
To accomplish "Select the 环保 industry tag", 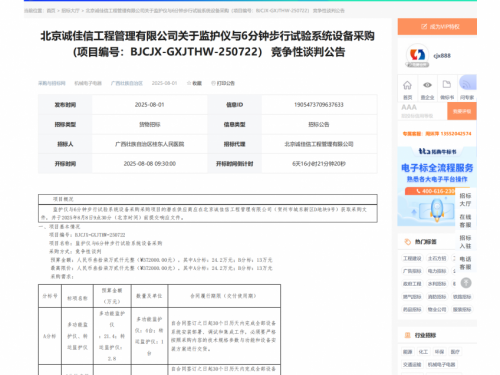I will pos(439,352).
